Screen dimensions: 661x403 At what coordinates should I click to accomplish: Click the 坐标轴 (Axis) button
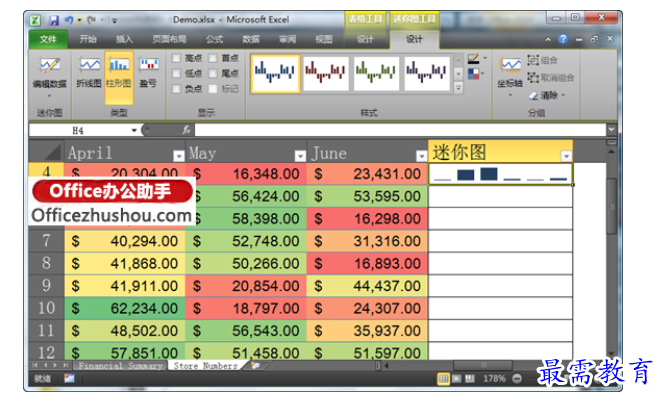pyautogui.click(x=510, y=77)
